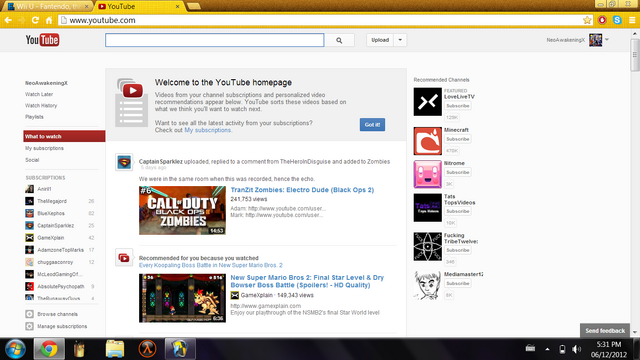This screenshot has width=640, height=360.
Task: Bookmark page with the star icon
Action: [x=587, y=20]
